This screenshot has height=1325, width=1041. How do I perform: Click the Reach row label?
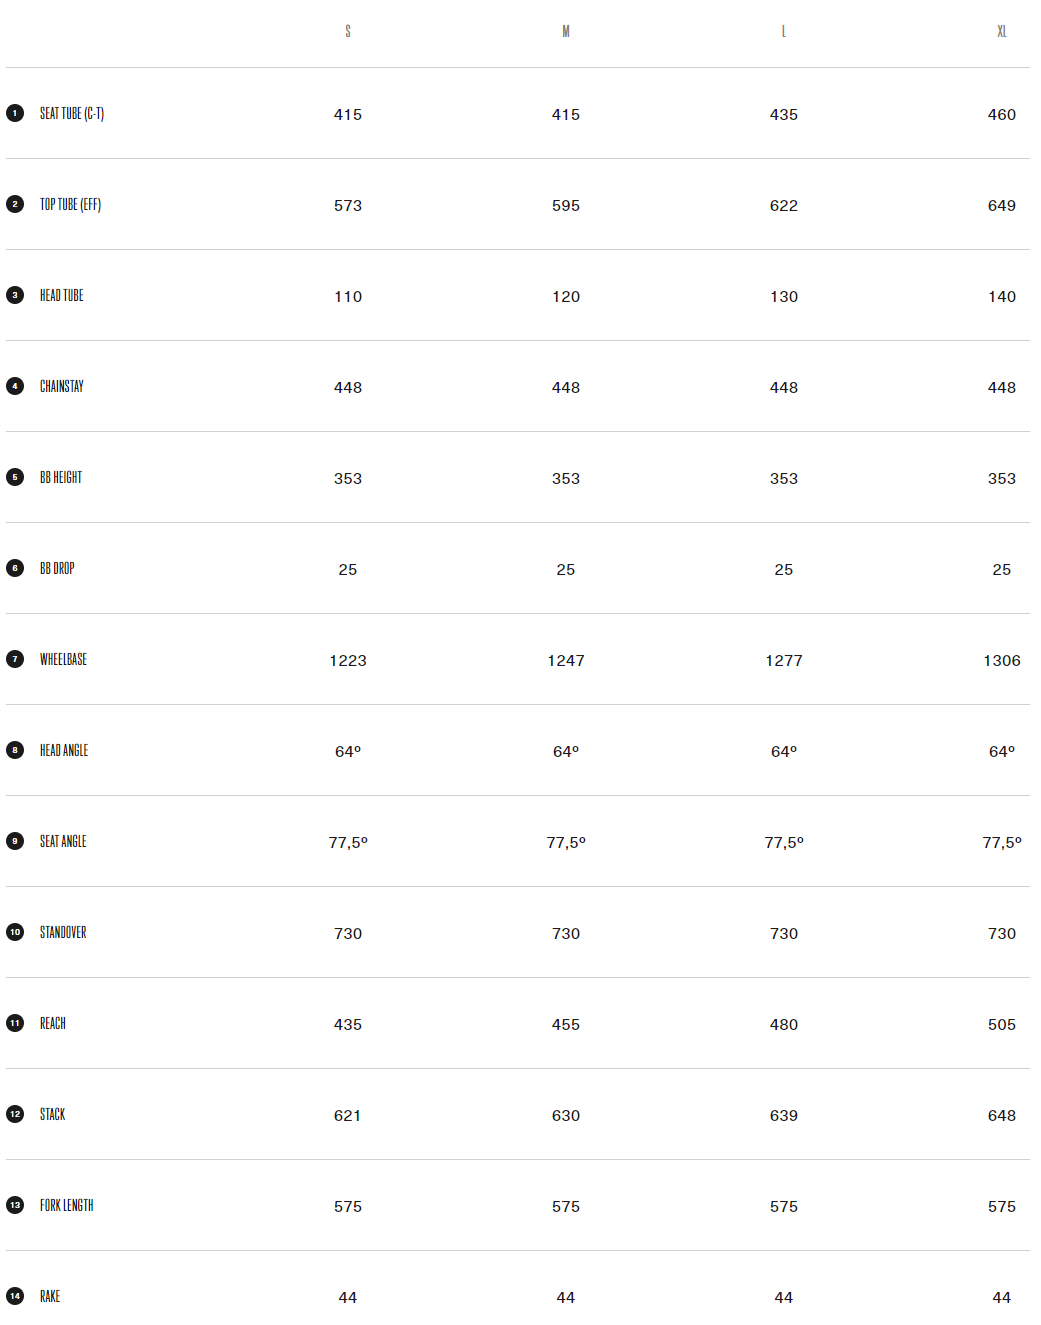coord(53,1024)
